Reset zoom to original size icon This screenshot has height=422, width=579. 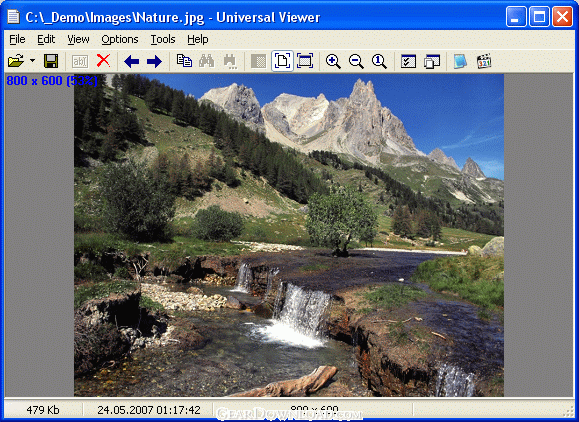click(x=379, y=61)
